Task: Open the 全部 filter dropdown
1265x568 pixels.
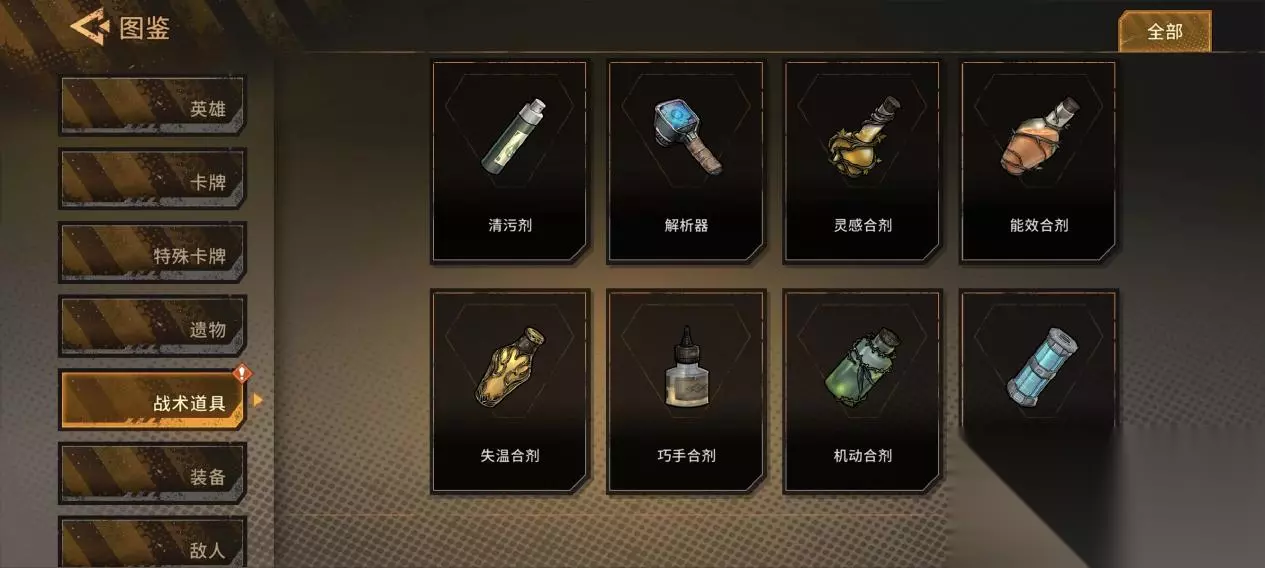Action: pyautogui.click(x=1164, y=31)
